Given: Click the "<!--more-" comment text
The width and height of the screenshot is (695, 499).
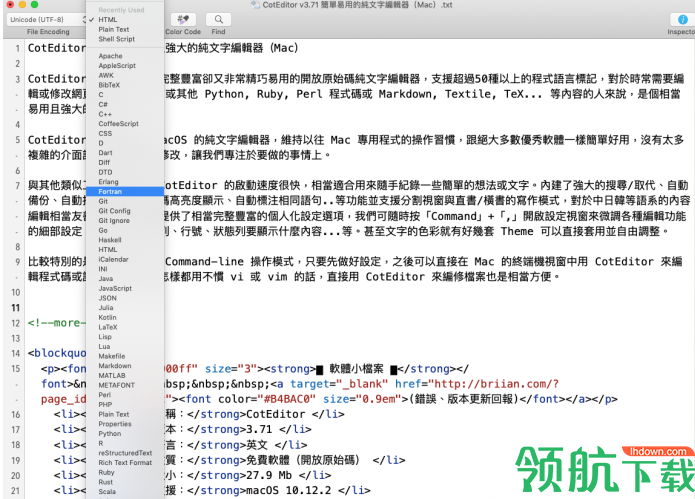Looking at the screenshot, I should tap(56, 323).
